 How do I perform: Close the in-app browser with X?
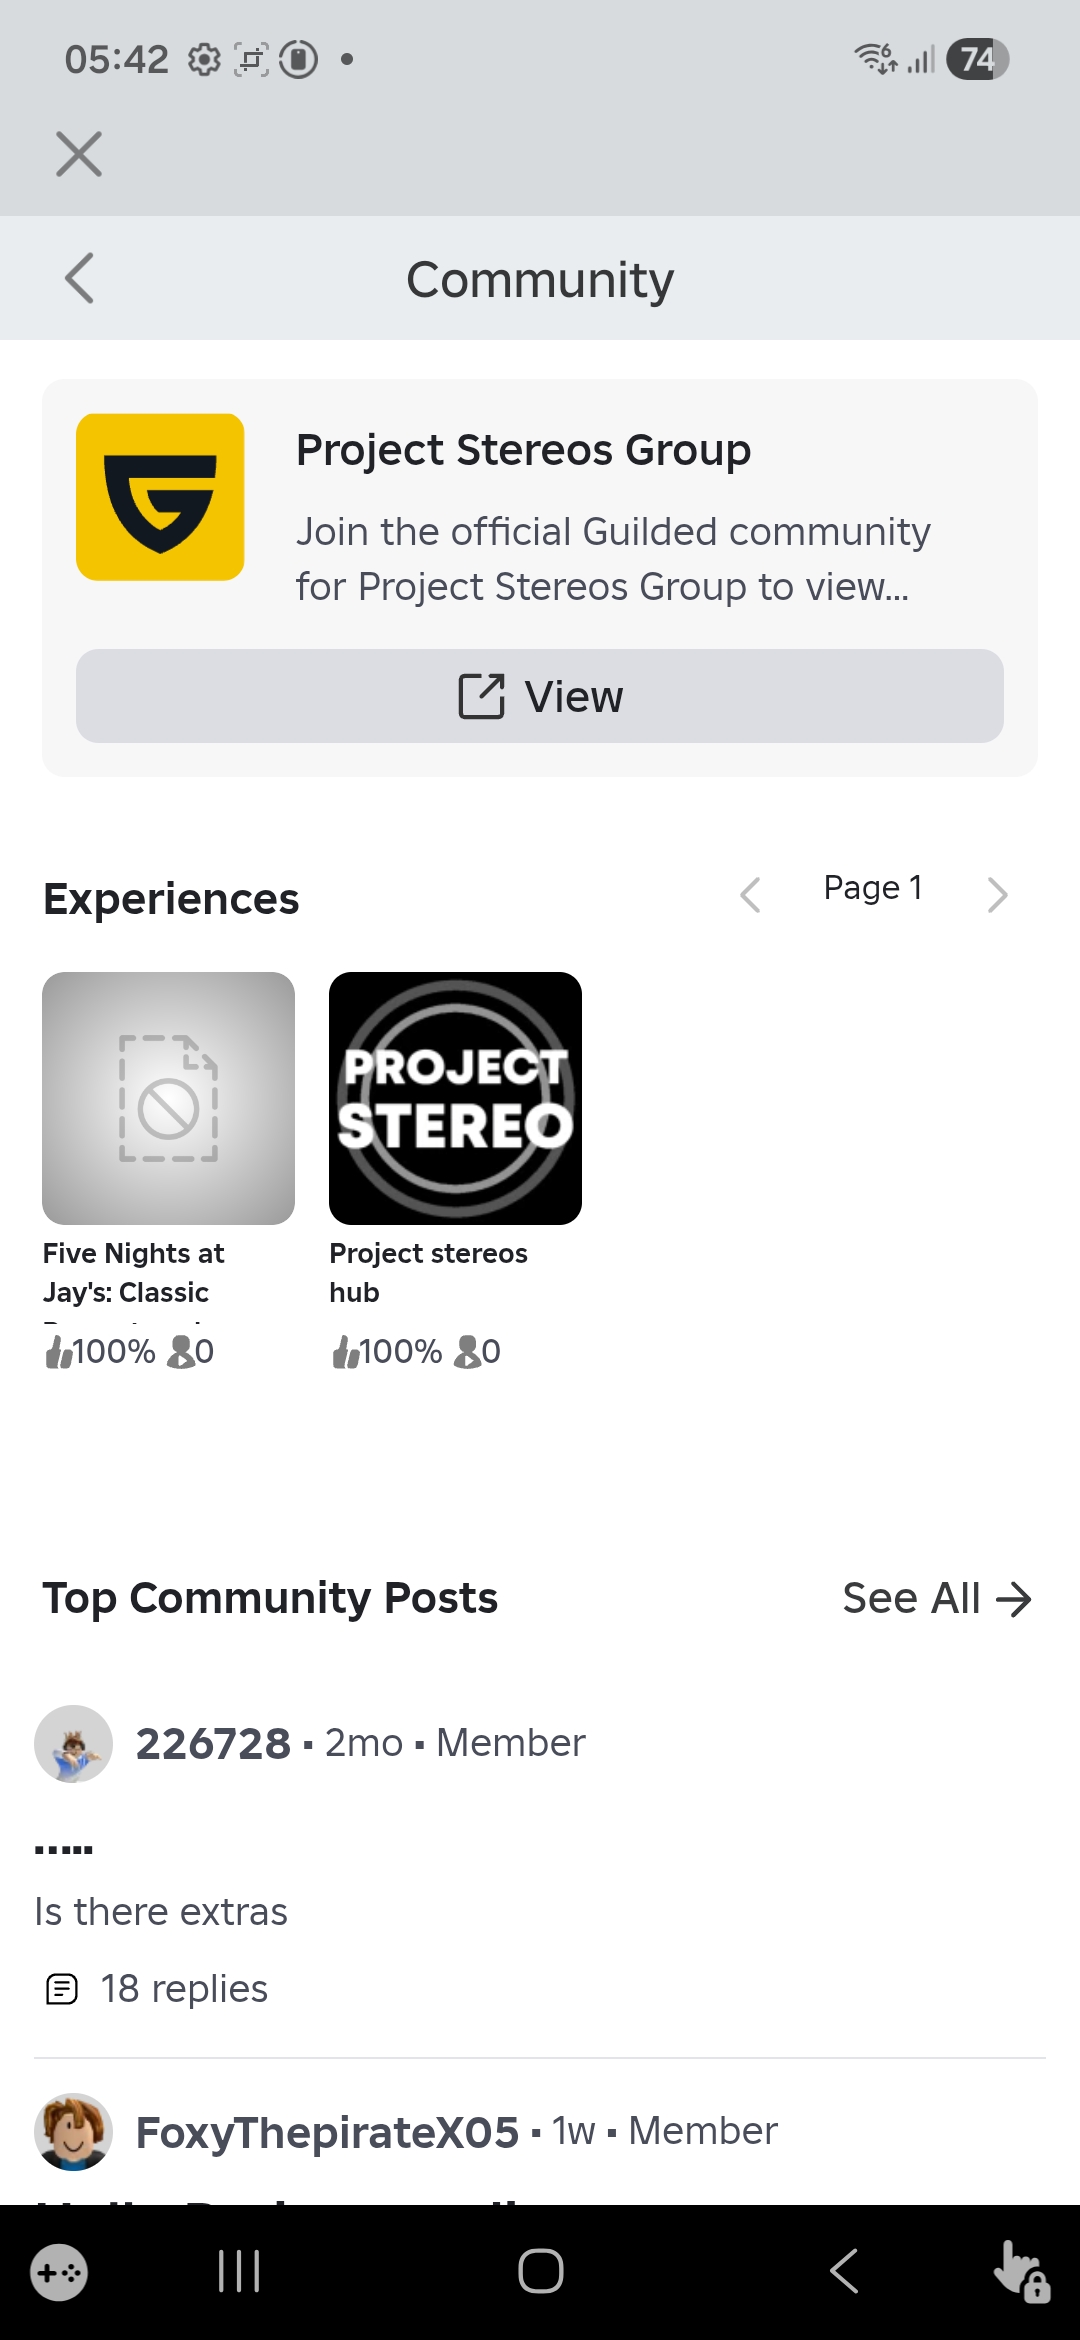(x=79, y=154)
